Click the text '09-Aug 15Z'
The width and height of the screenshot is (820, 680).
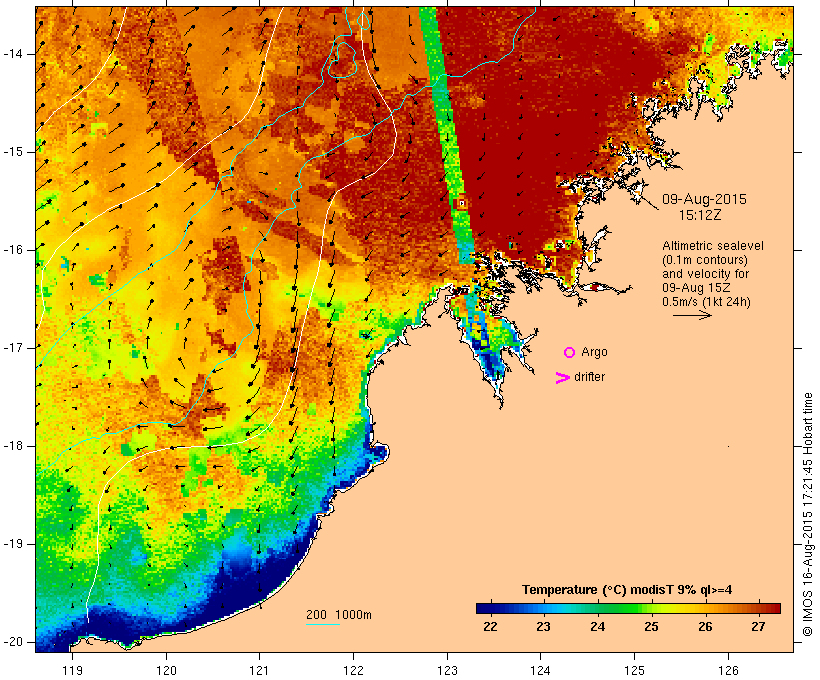point(696,288)
